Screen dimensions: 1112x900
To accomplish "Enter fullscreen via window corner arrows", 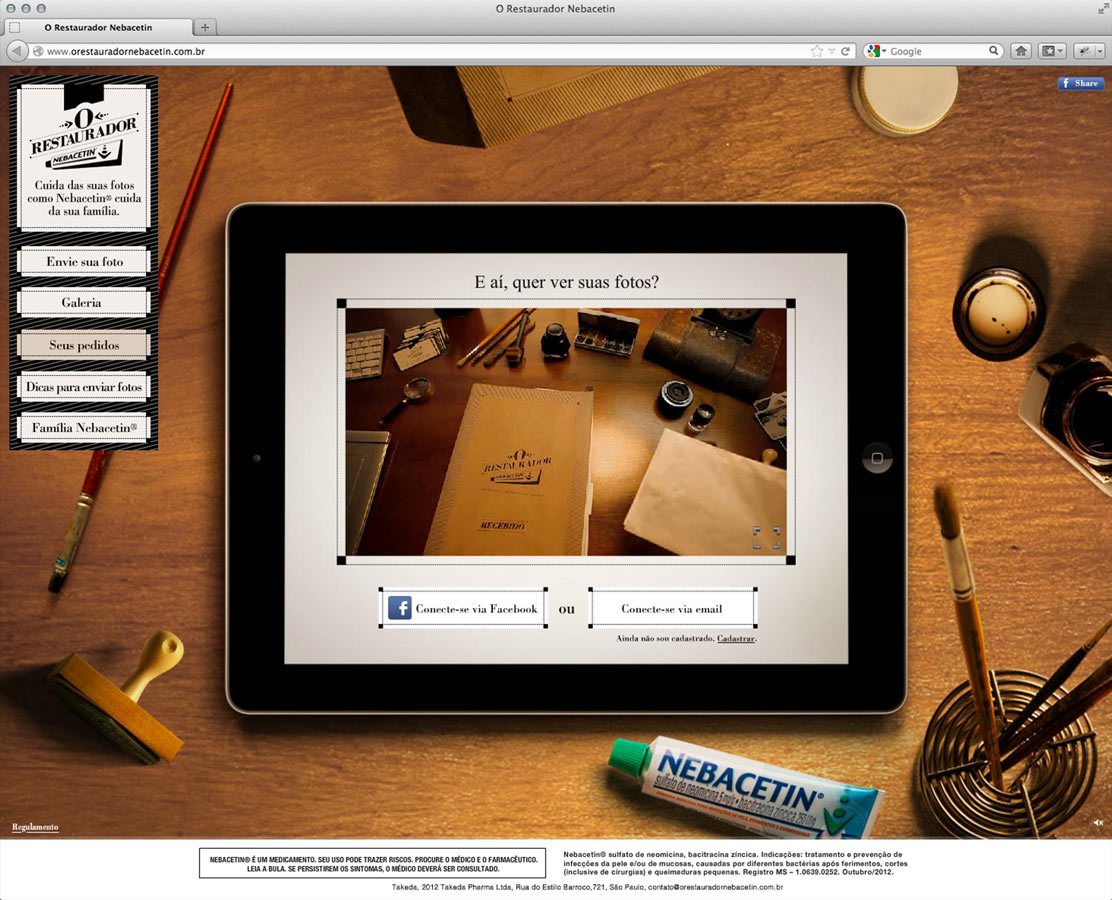I will (x=1103, y=9).
